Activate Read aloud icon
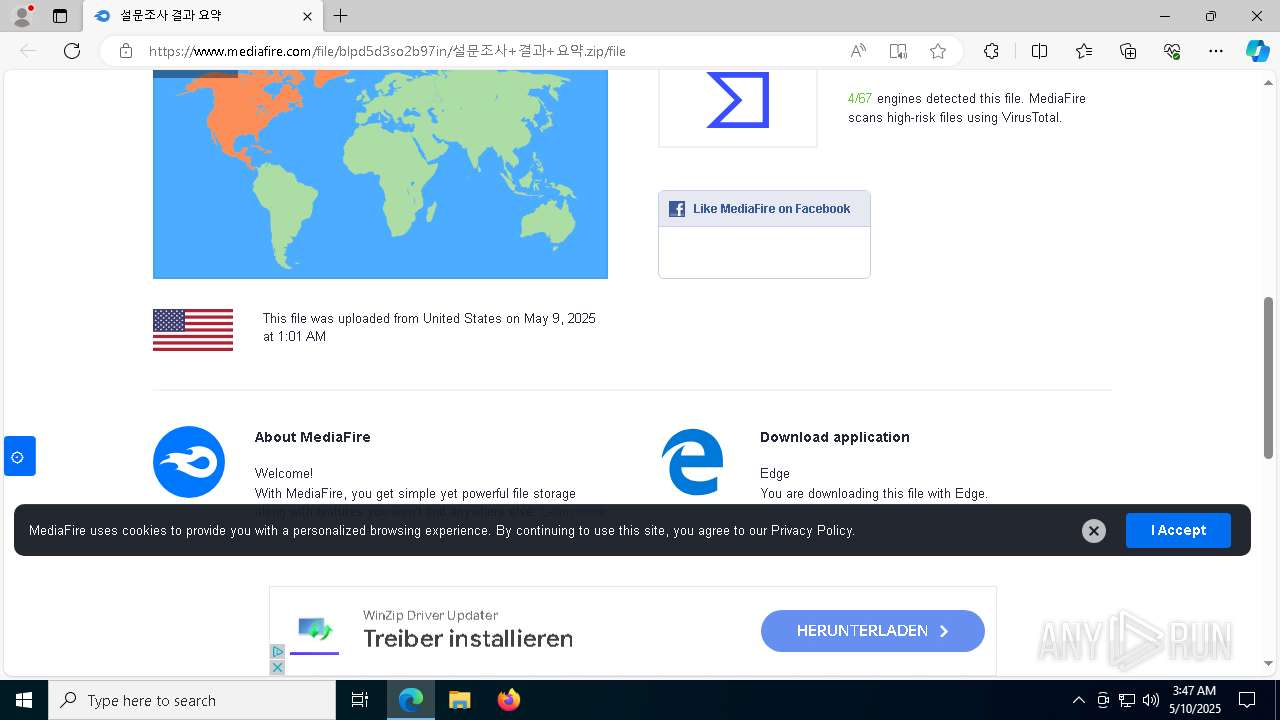This screenshot has width=1280, height=720. 858,51
